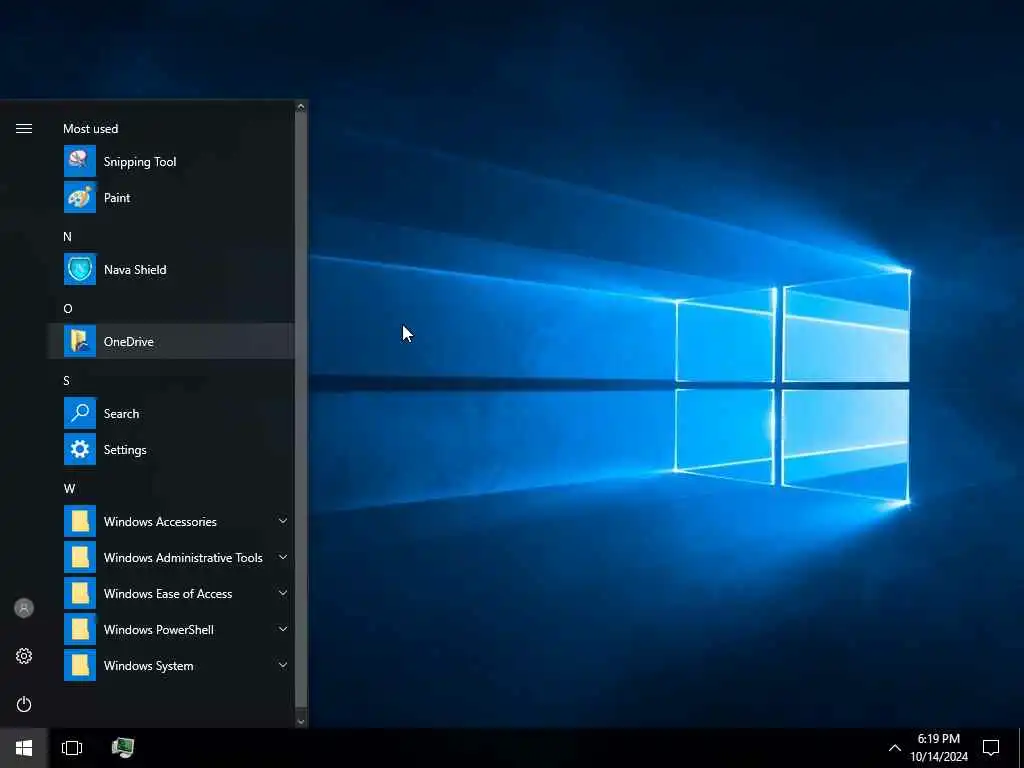Expand Windows Accessories chevron

283,521
